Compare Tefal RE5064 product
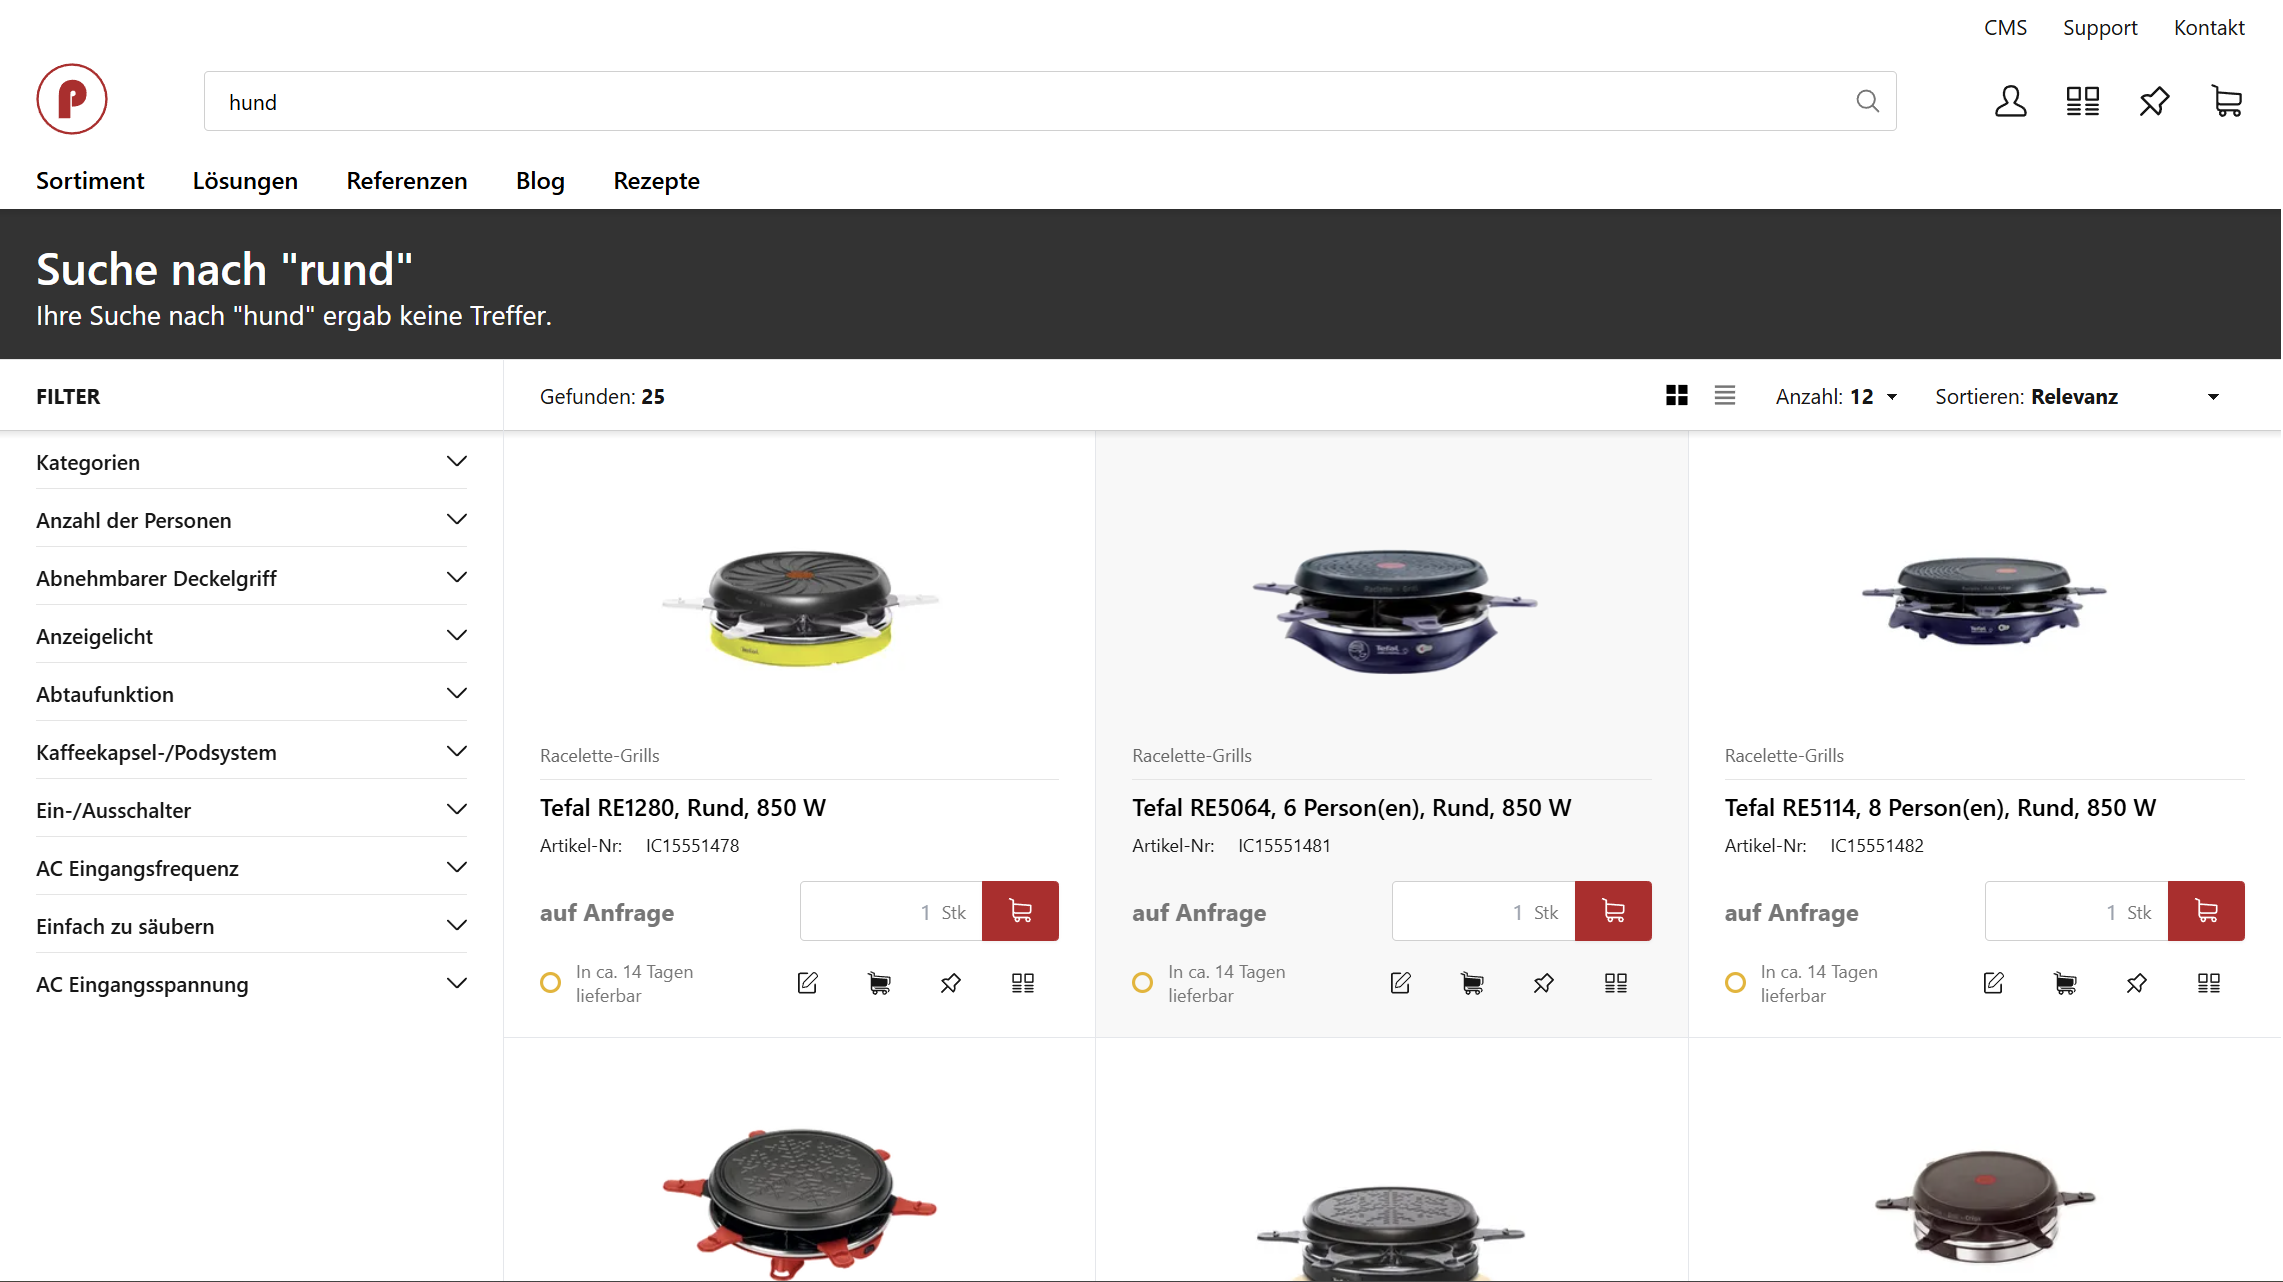 click(1616, 983)
